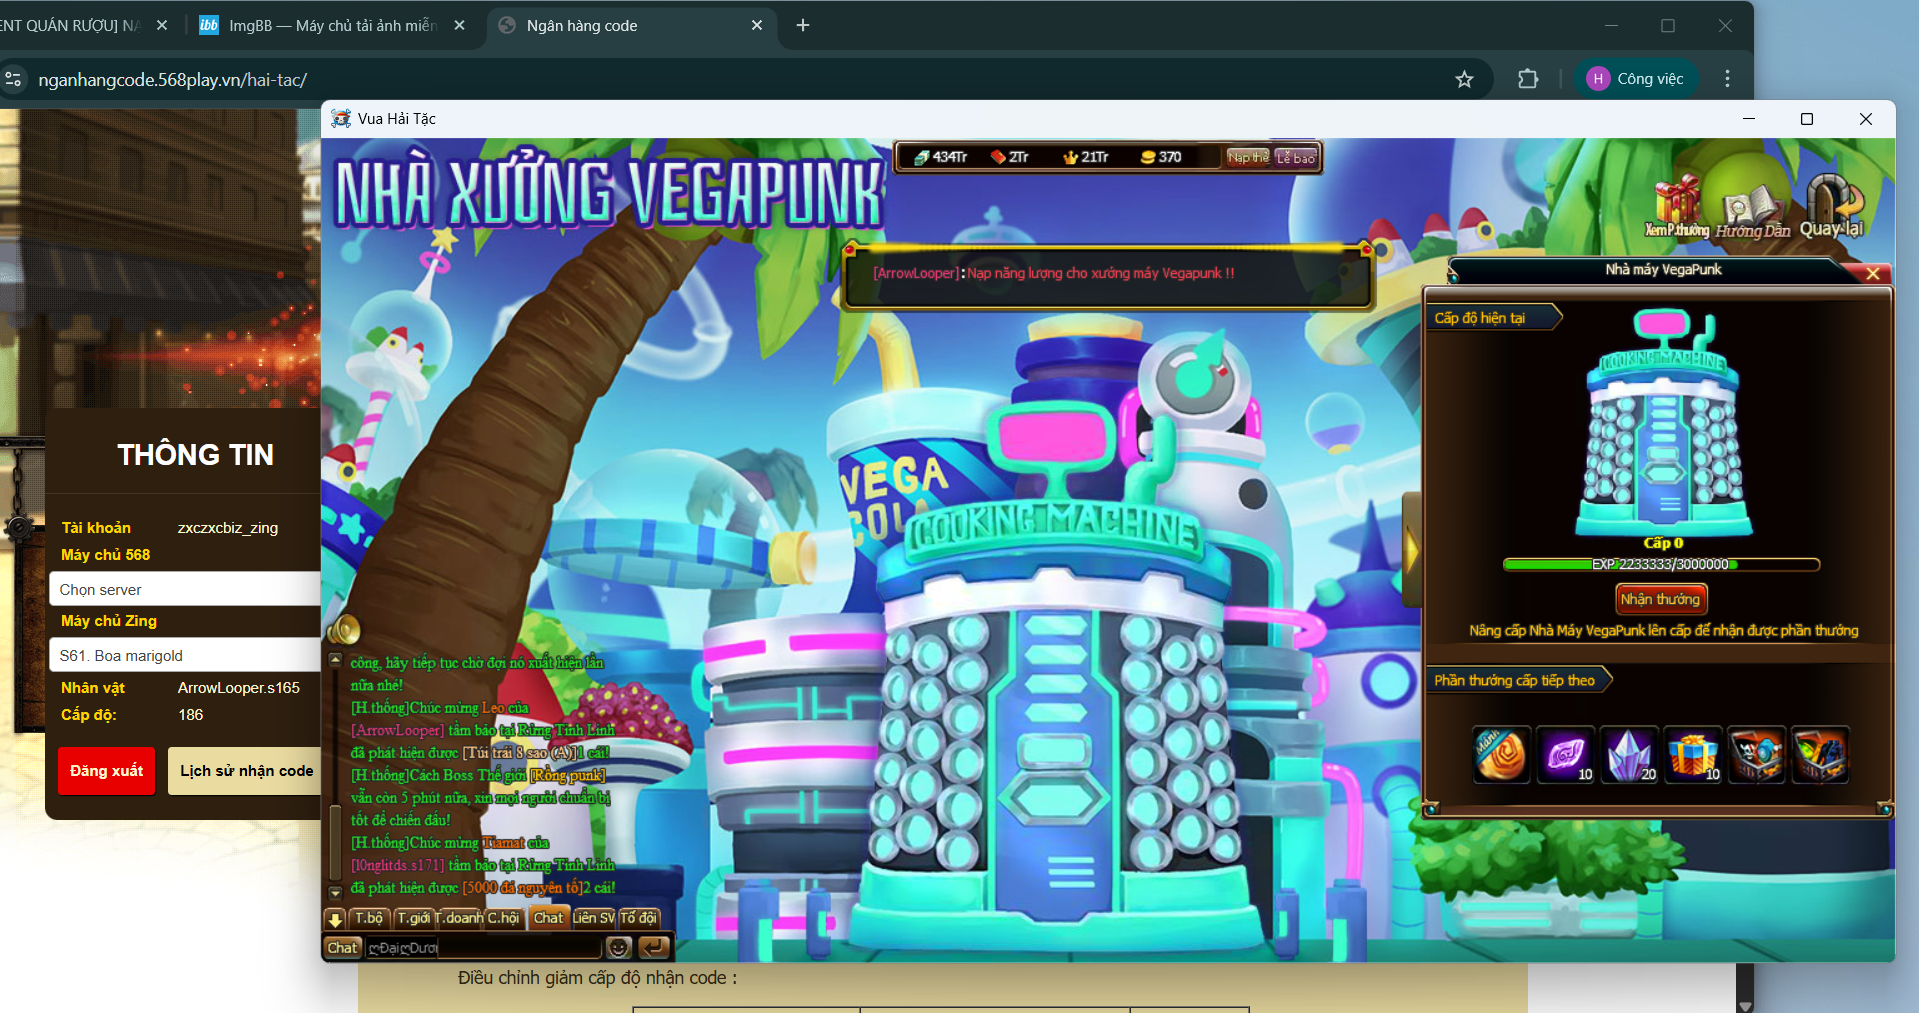Image resolution: width=1919 pixels, height=1013 pixels.
Task: Select the purple item reward with count 10
Action: [x=1565, y=755]
